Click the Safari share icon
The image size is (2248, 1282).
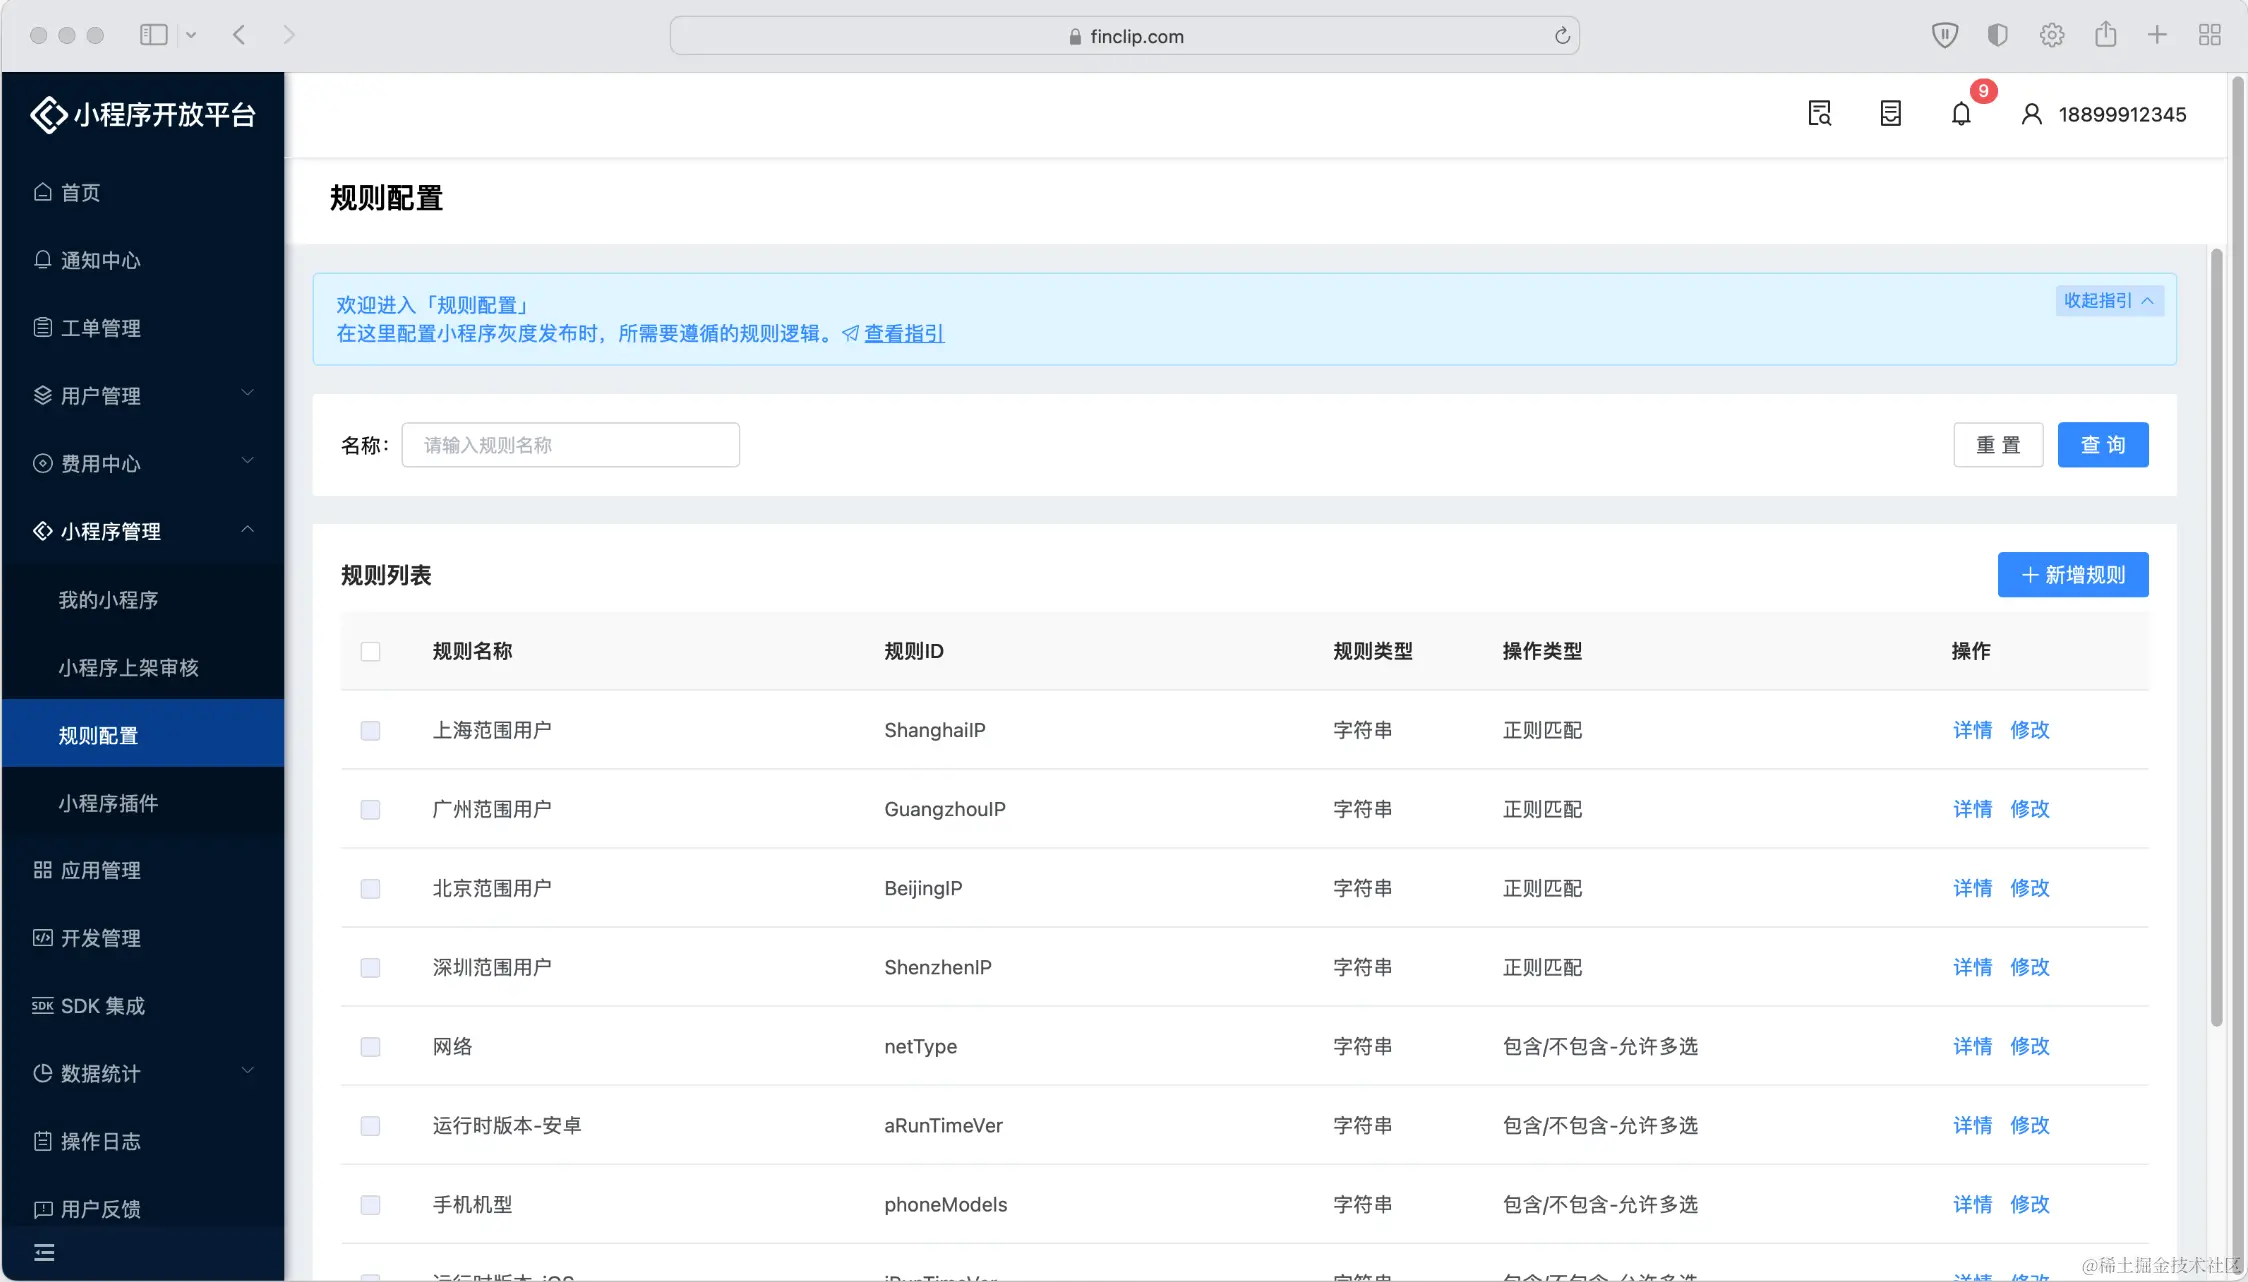coord(2105,35)
